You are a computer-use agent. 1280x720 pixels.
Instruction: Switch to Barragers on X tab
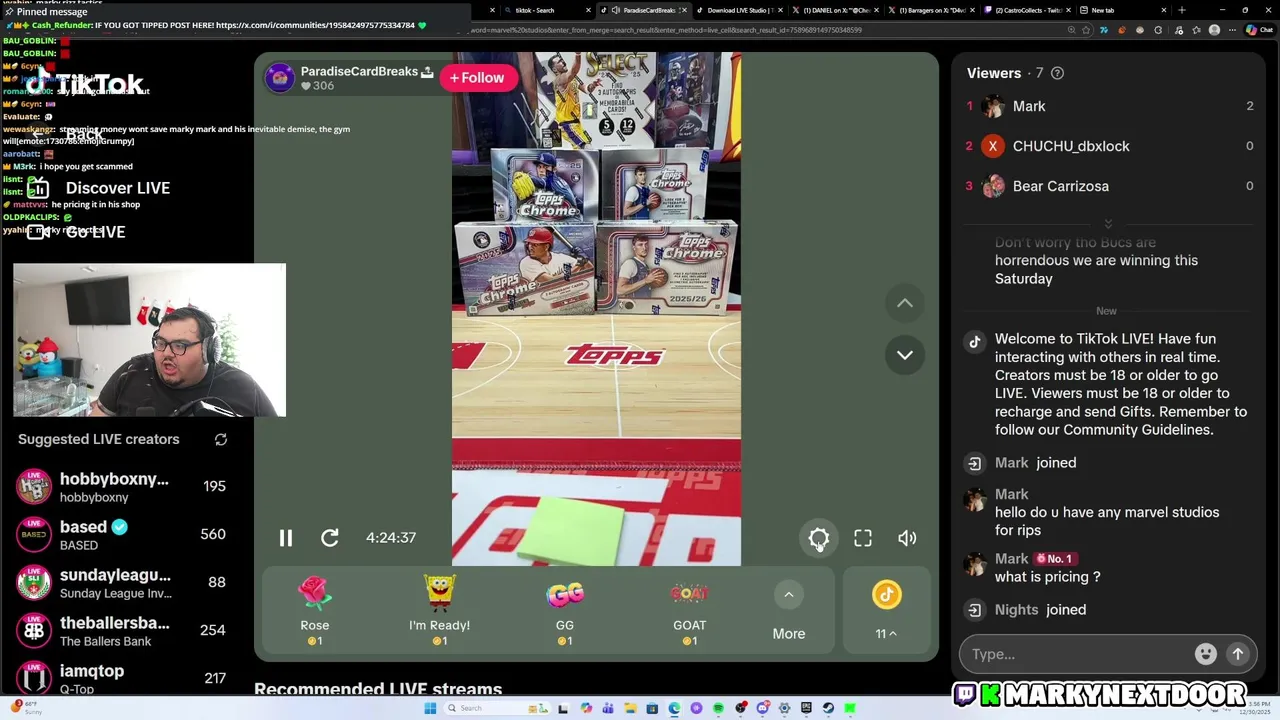[x=931, y=10]
